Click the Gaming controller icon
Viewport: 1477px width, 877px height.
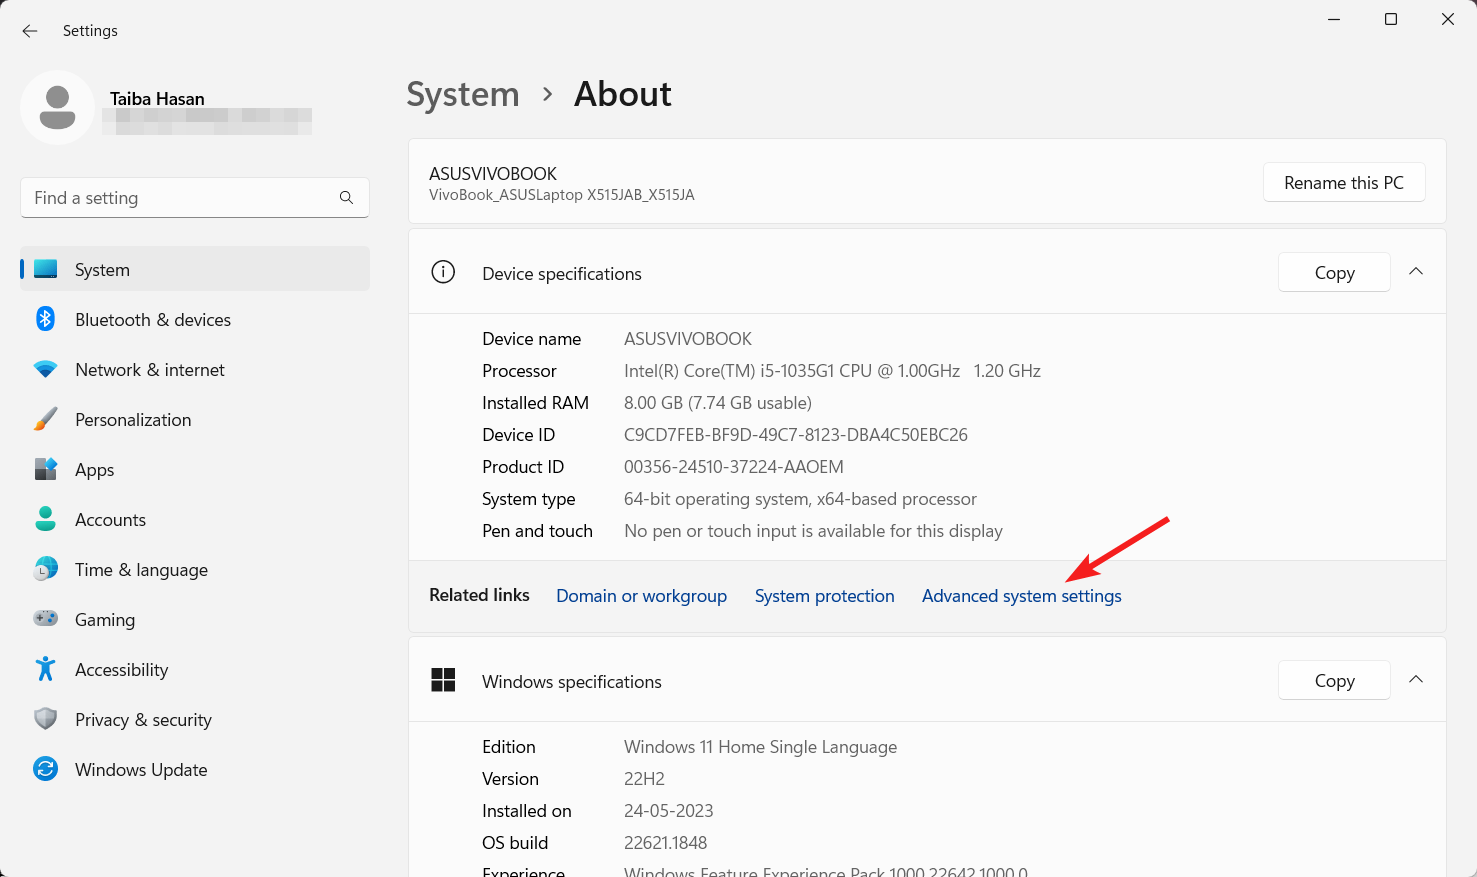point(45,619)
